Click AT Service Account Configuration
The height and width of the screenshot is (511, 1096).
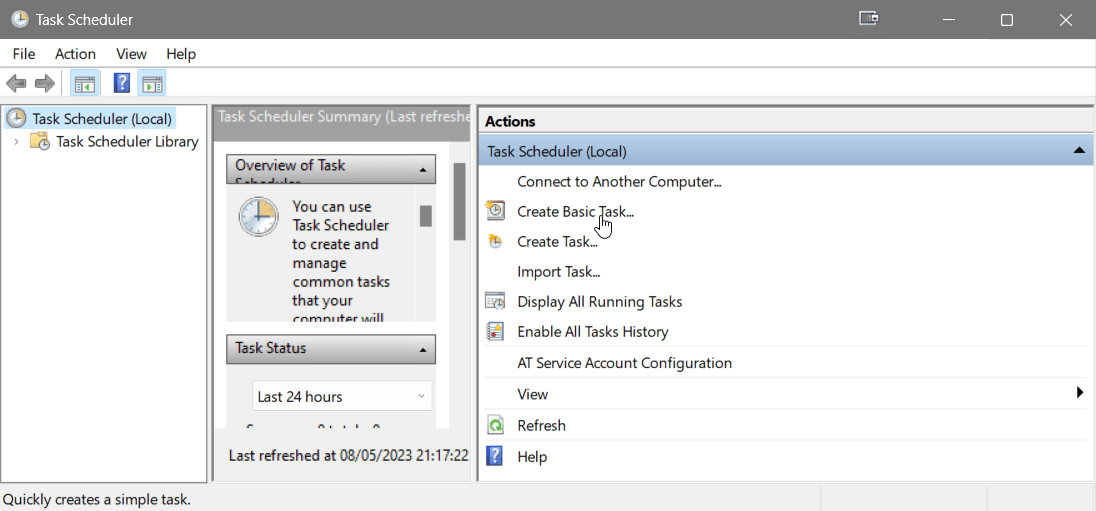[624, 363]
